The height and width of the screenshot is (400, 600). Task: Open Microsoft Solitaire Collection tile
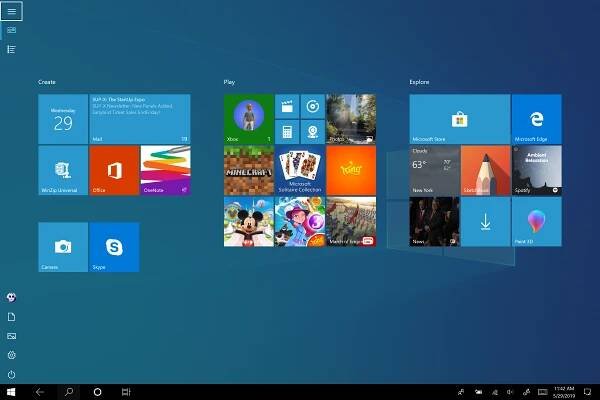(x=298, y=170)
